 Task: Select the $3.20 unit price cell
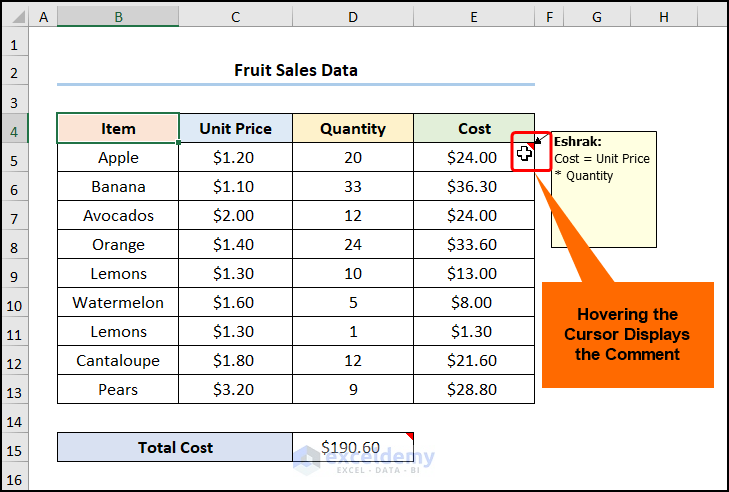tap(236, 389)
